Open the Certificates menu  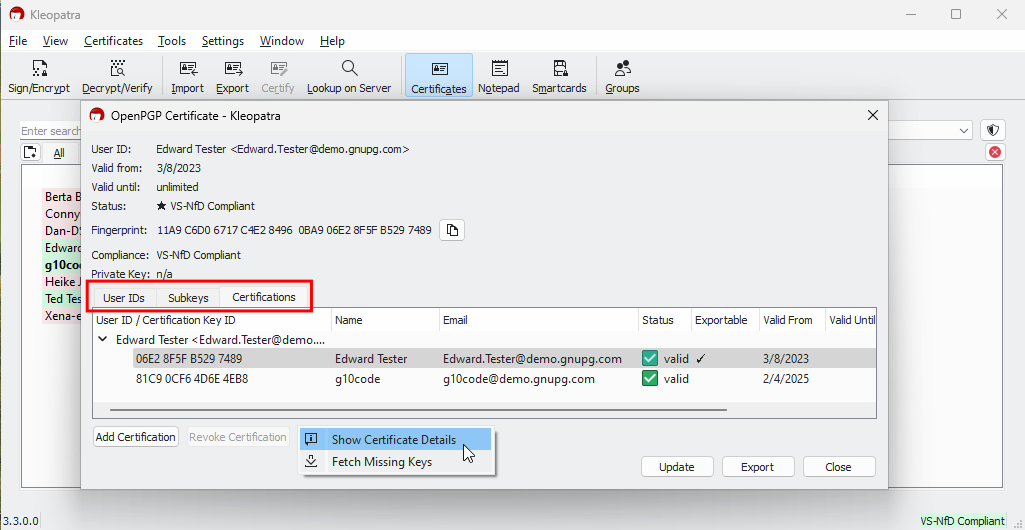113,41
